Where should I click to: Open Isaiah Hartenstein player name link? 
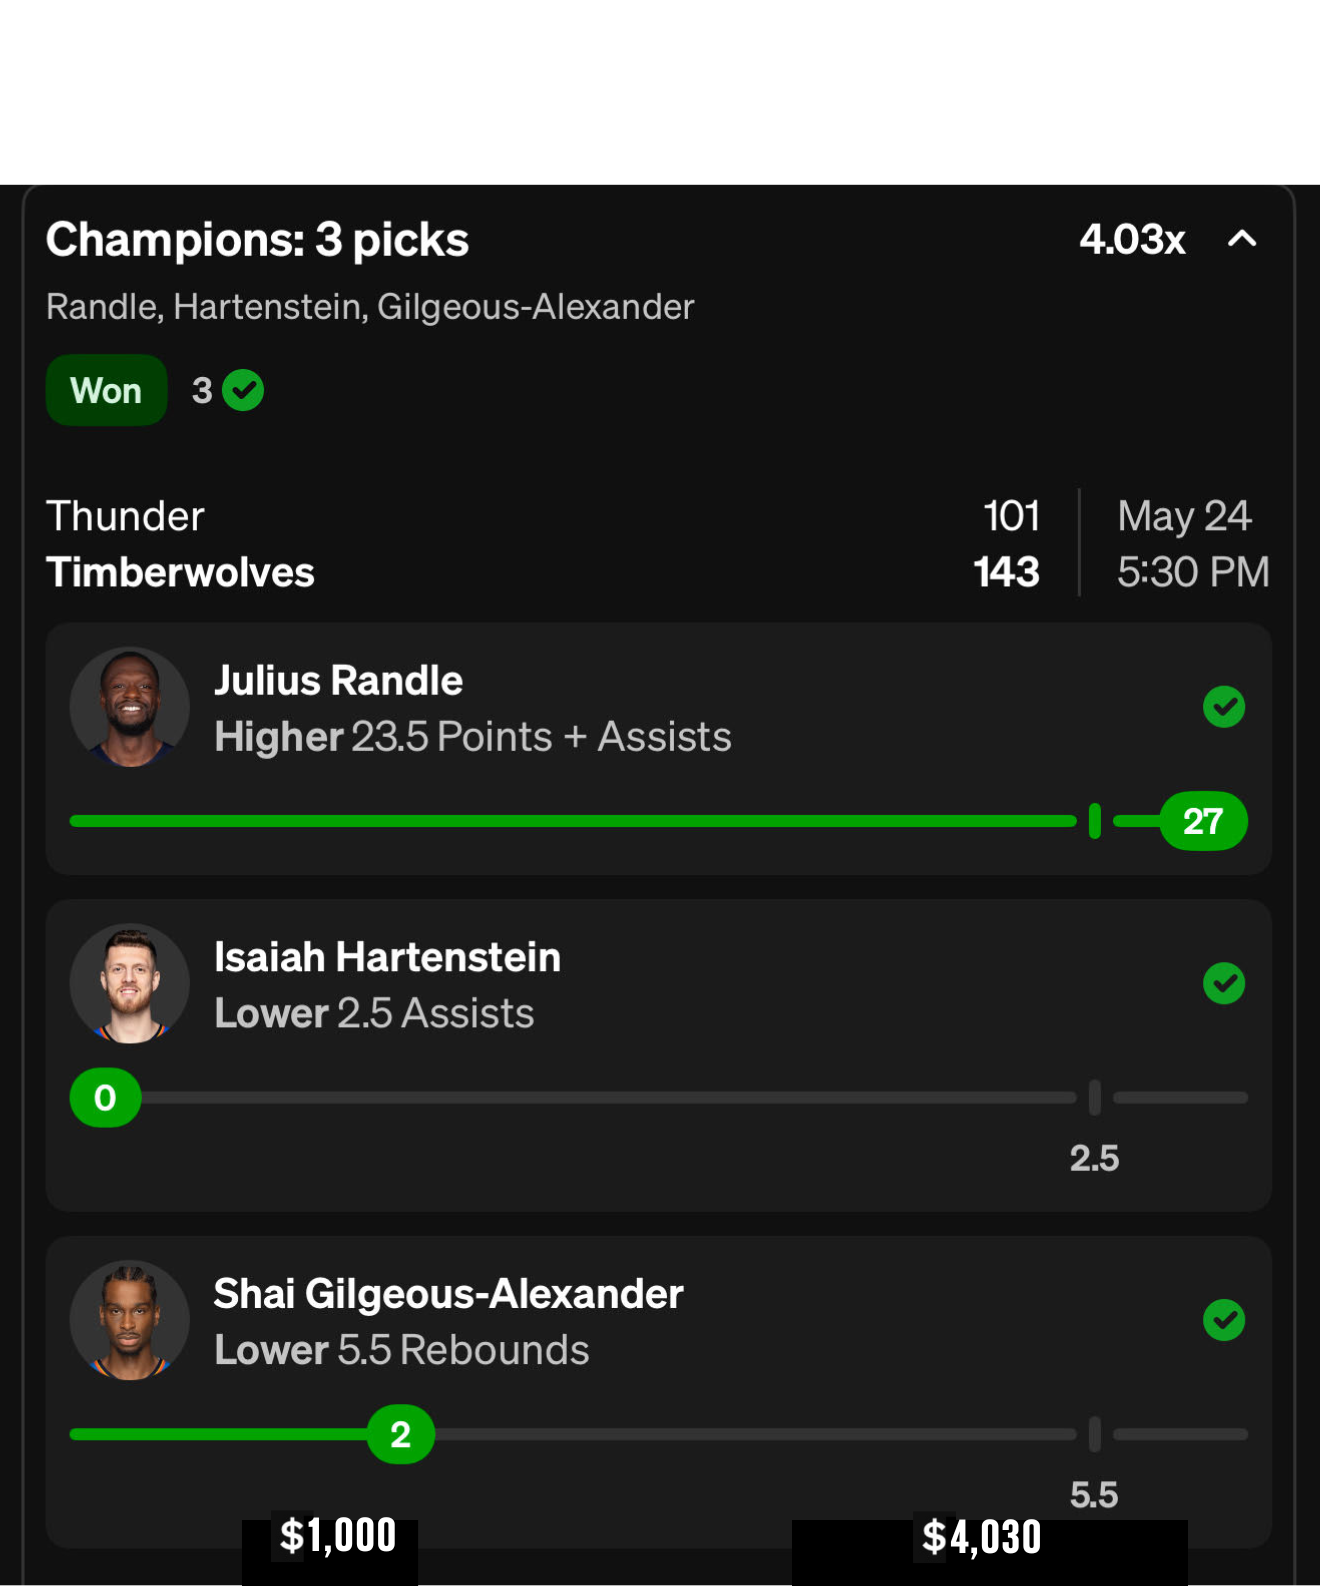(387, 957)
